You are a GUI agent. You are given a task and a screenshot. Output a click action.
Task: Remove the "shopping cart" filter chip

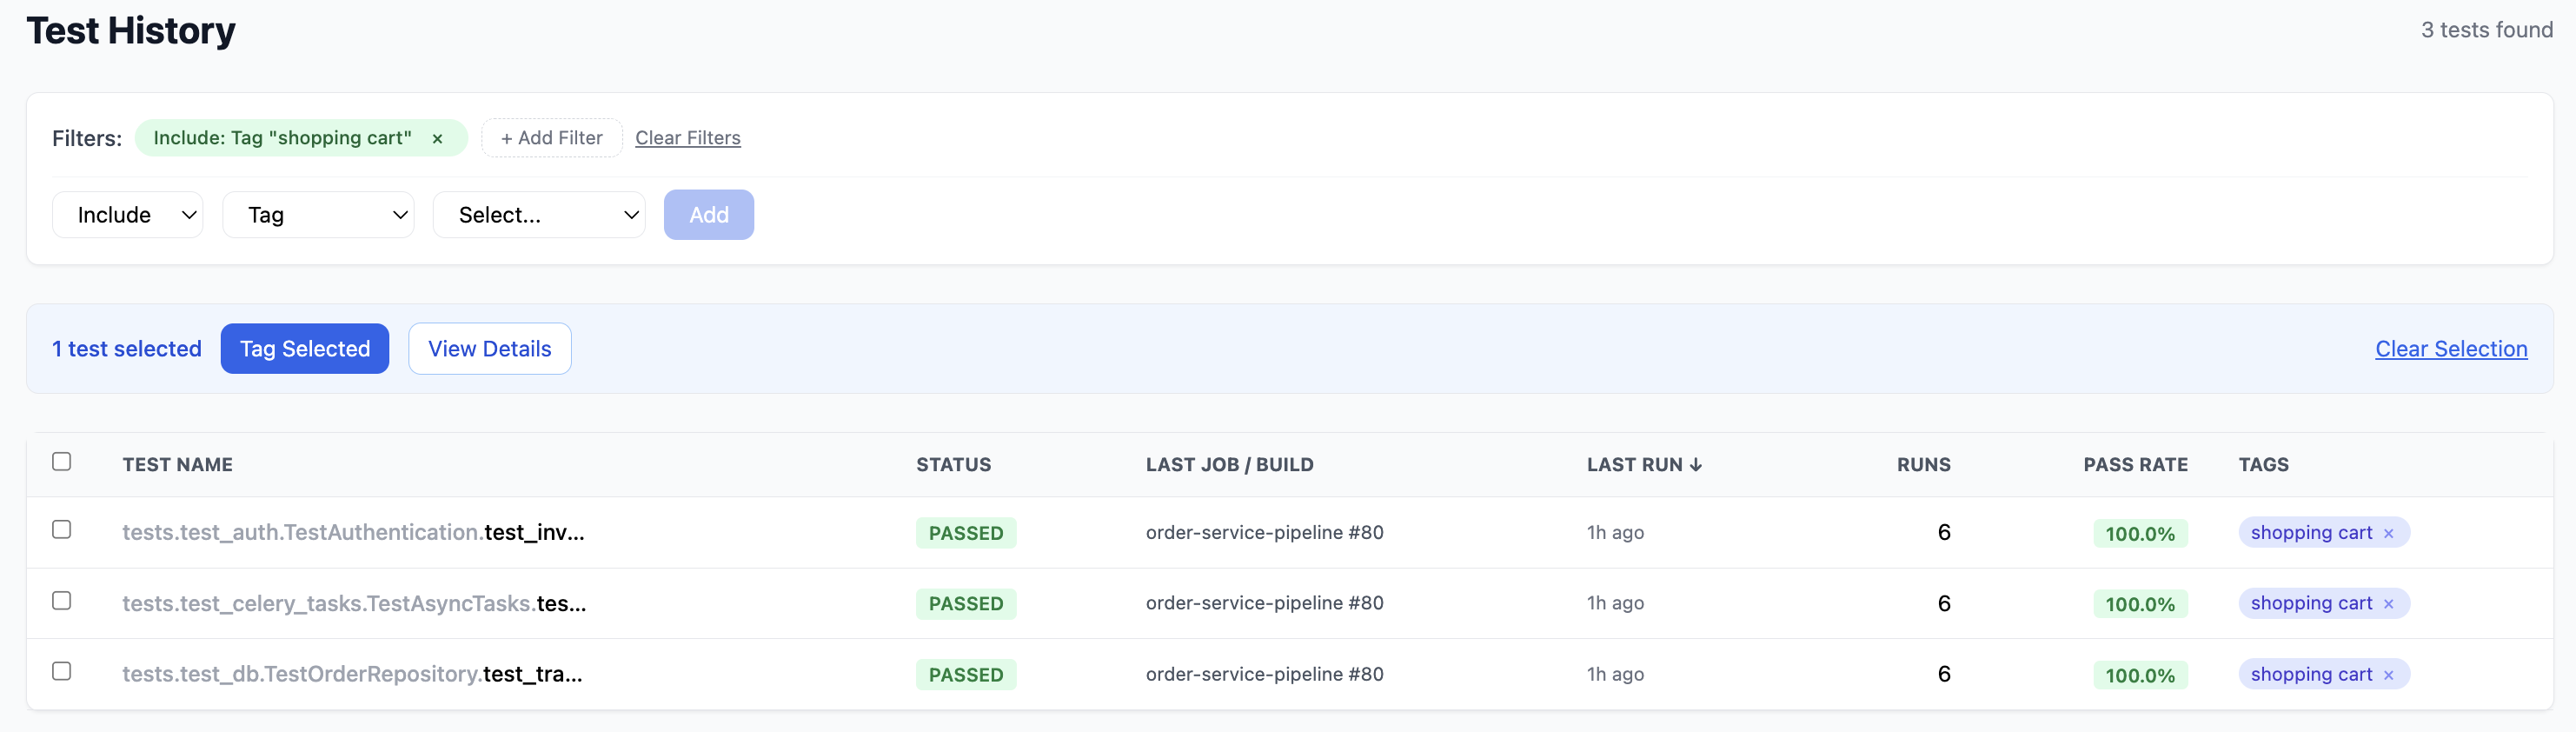(437, 139)
